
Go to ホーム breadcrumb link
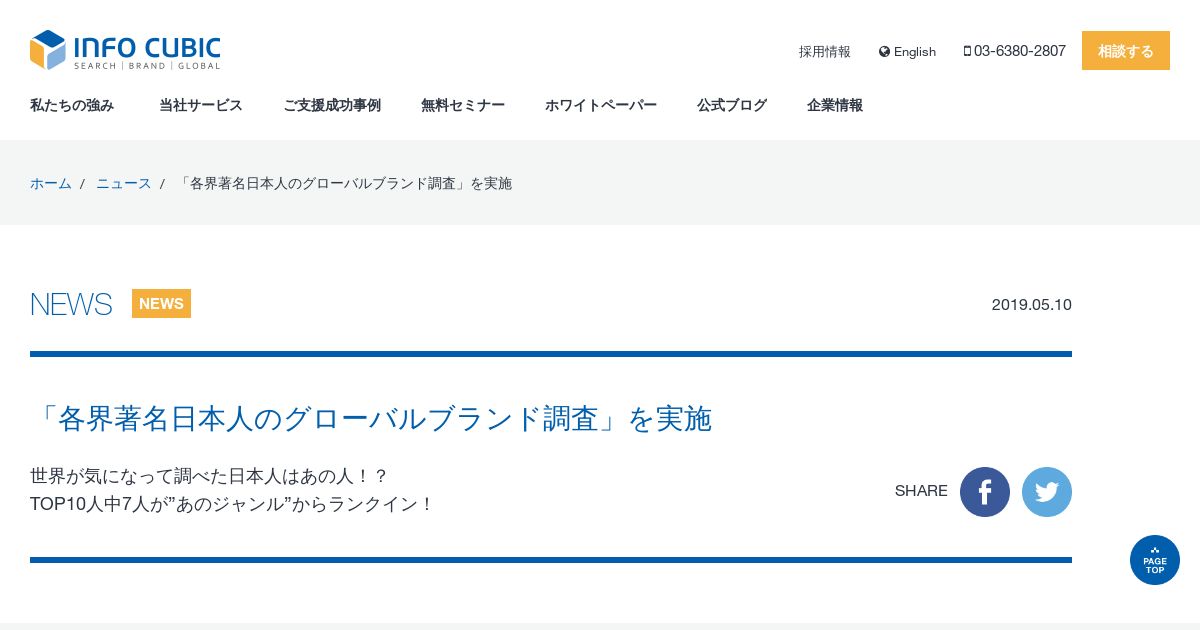click(x=51, y=183)
